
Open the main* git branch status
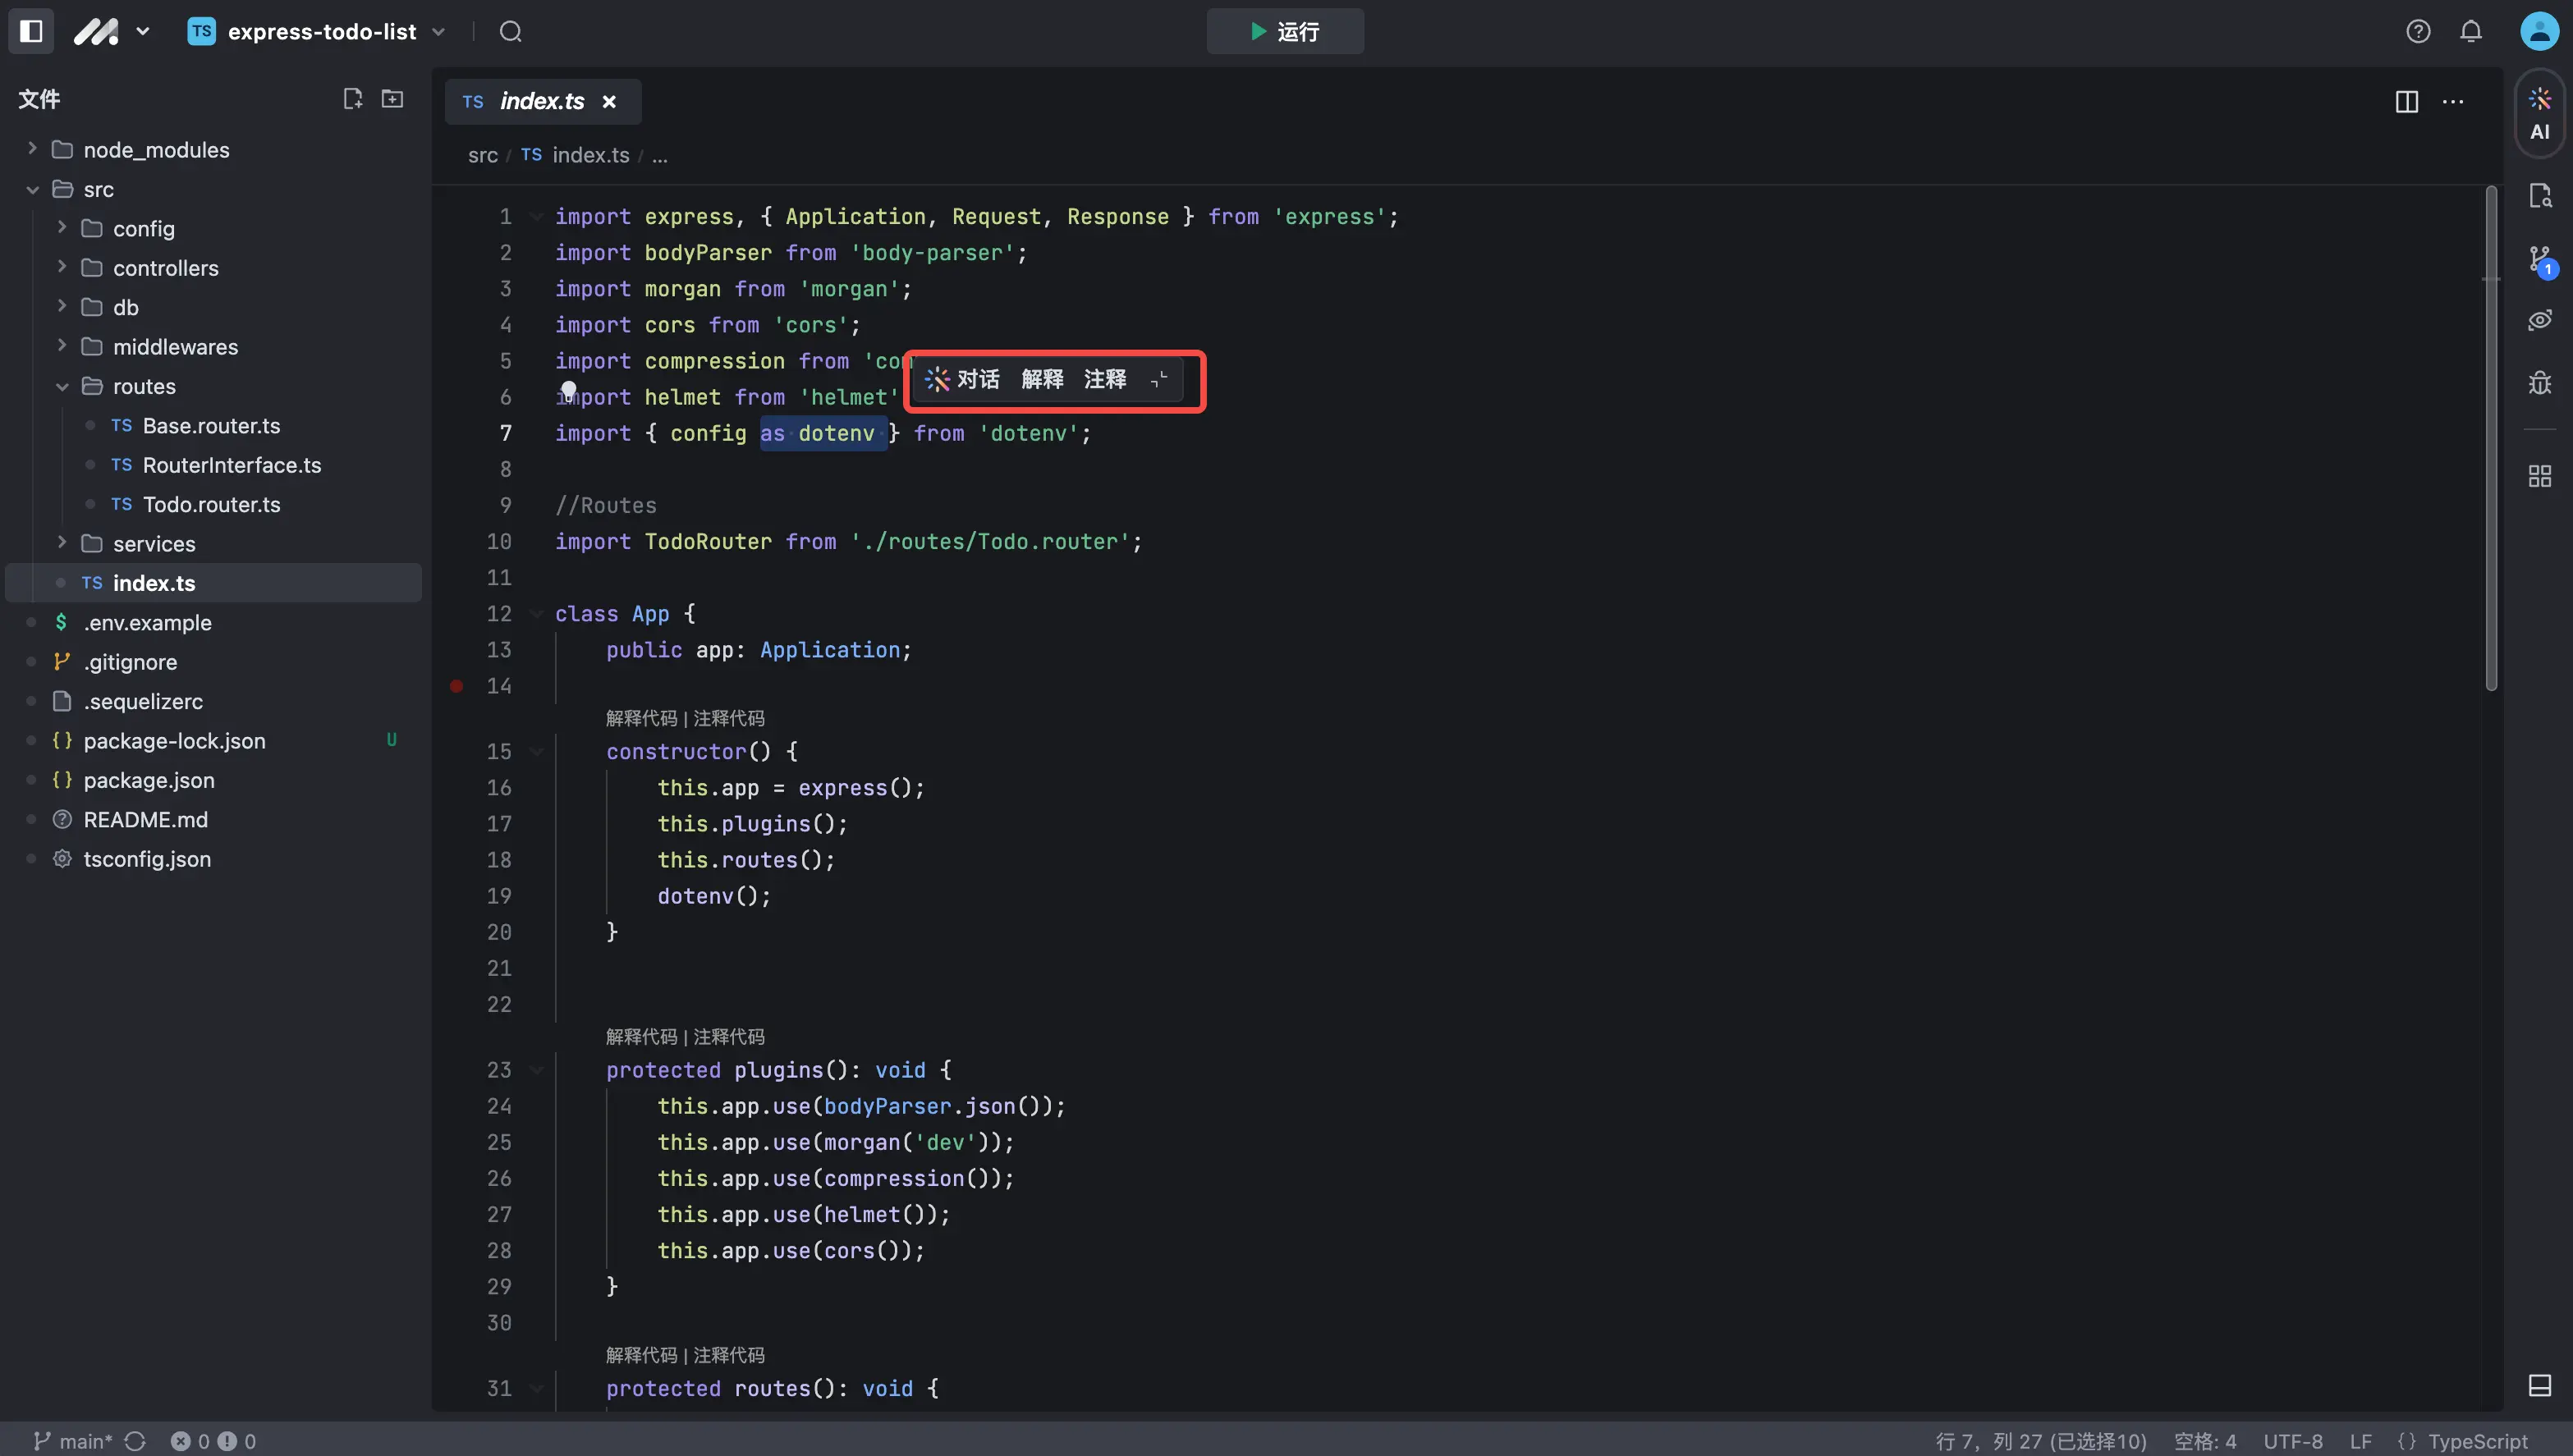click(72, 1441)
